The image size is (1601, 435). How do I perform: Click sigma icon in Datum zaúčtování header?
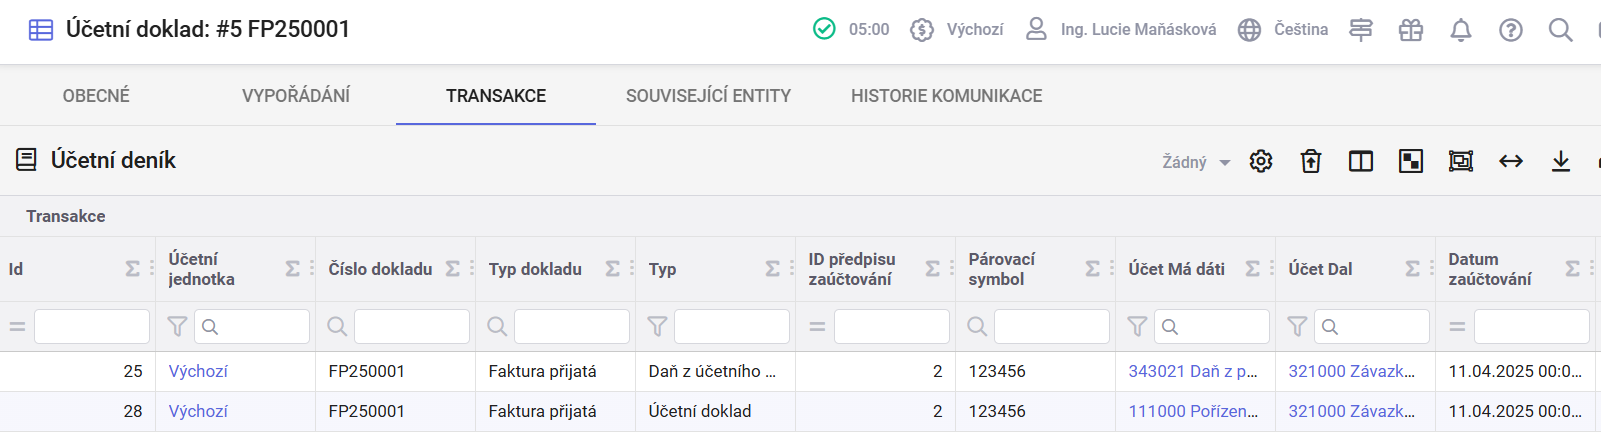(x=1572, y=269)
